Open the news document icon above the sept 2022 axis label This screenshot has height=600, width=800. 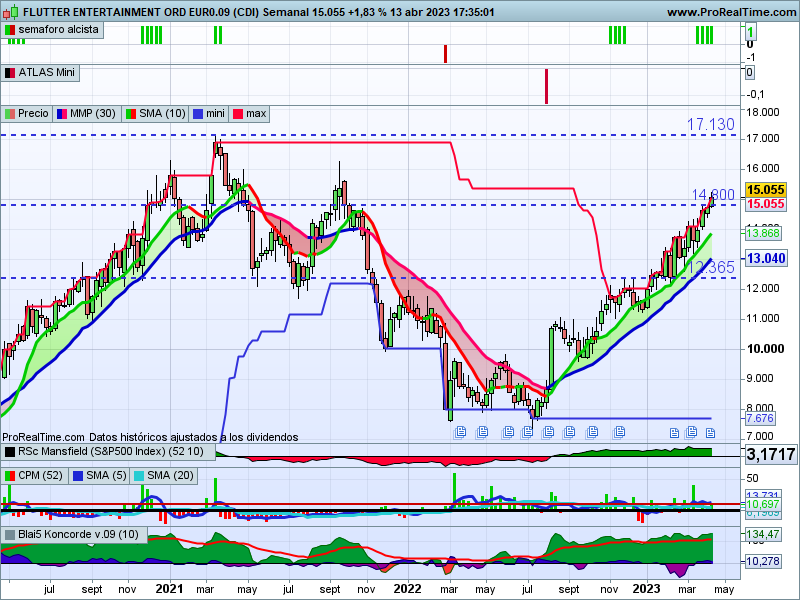(x=568, y=433)
